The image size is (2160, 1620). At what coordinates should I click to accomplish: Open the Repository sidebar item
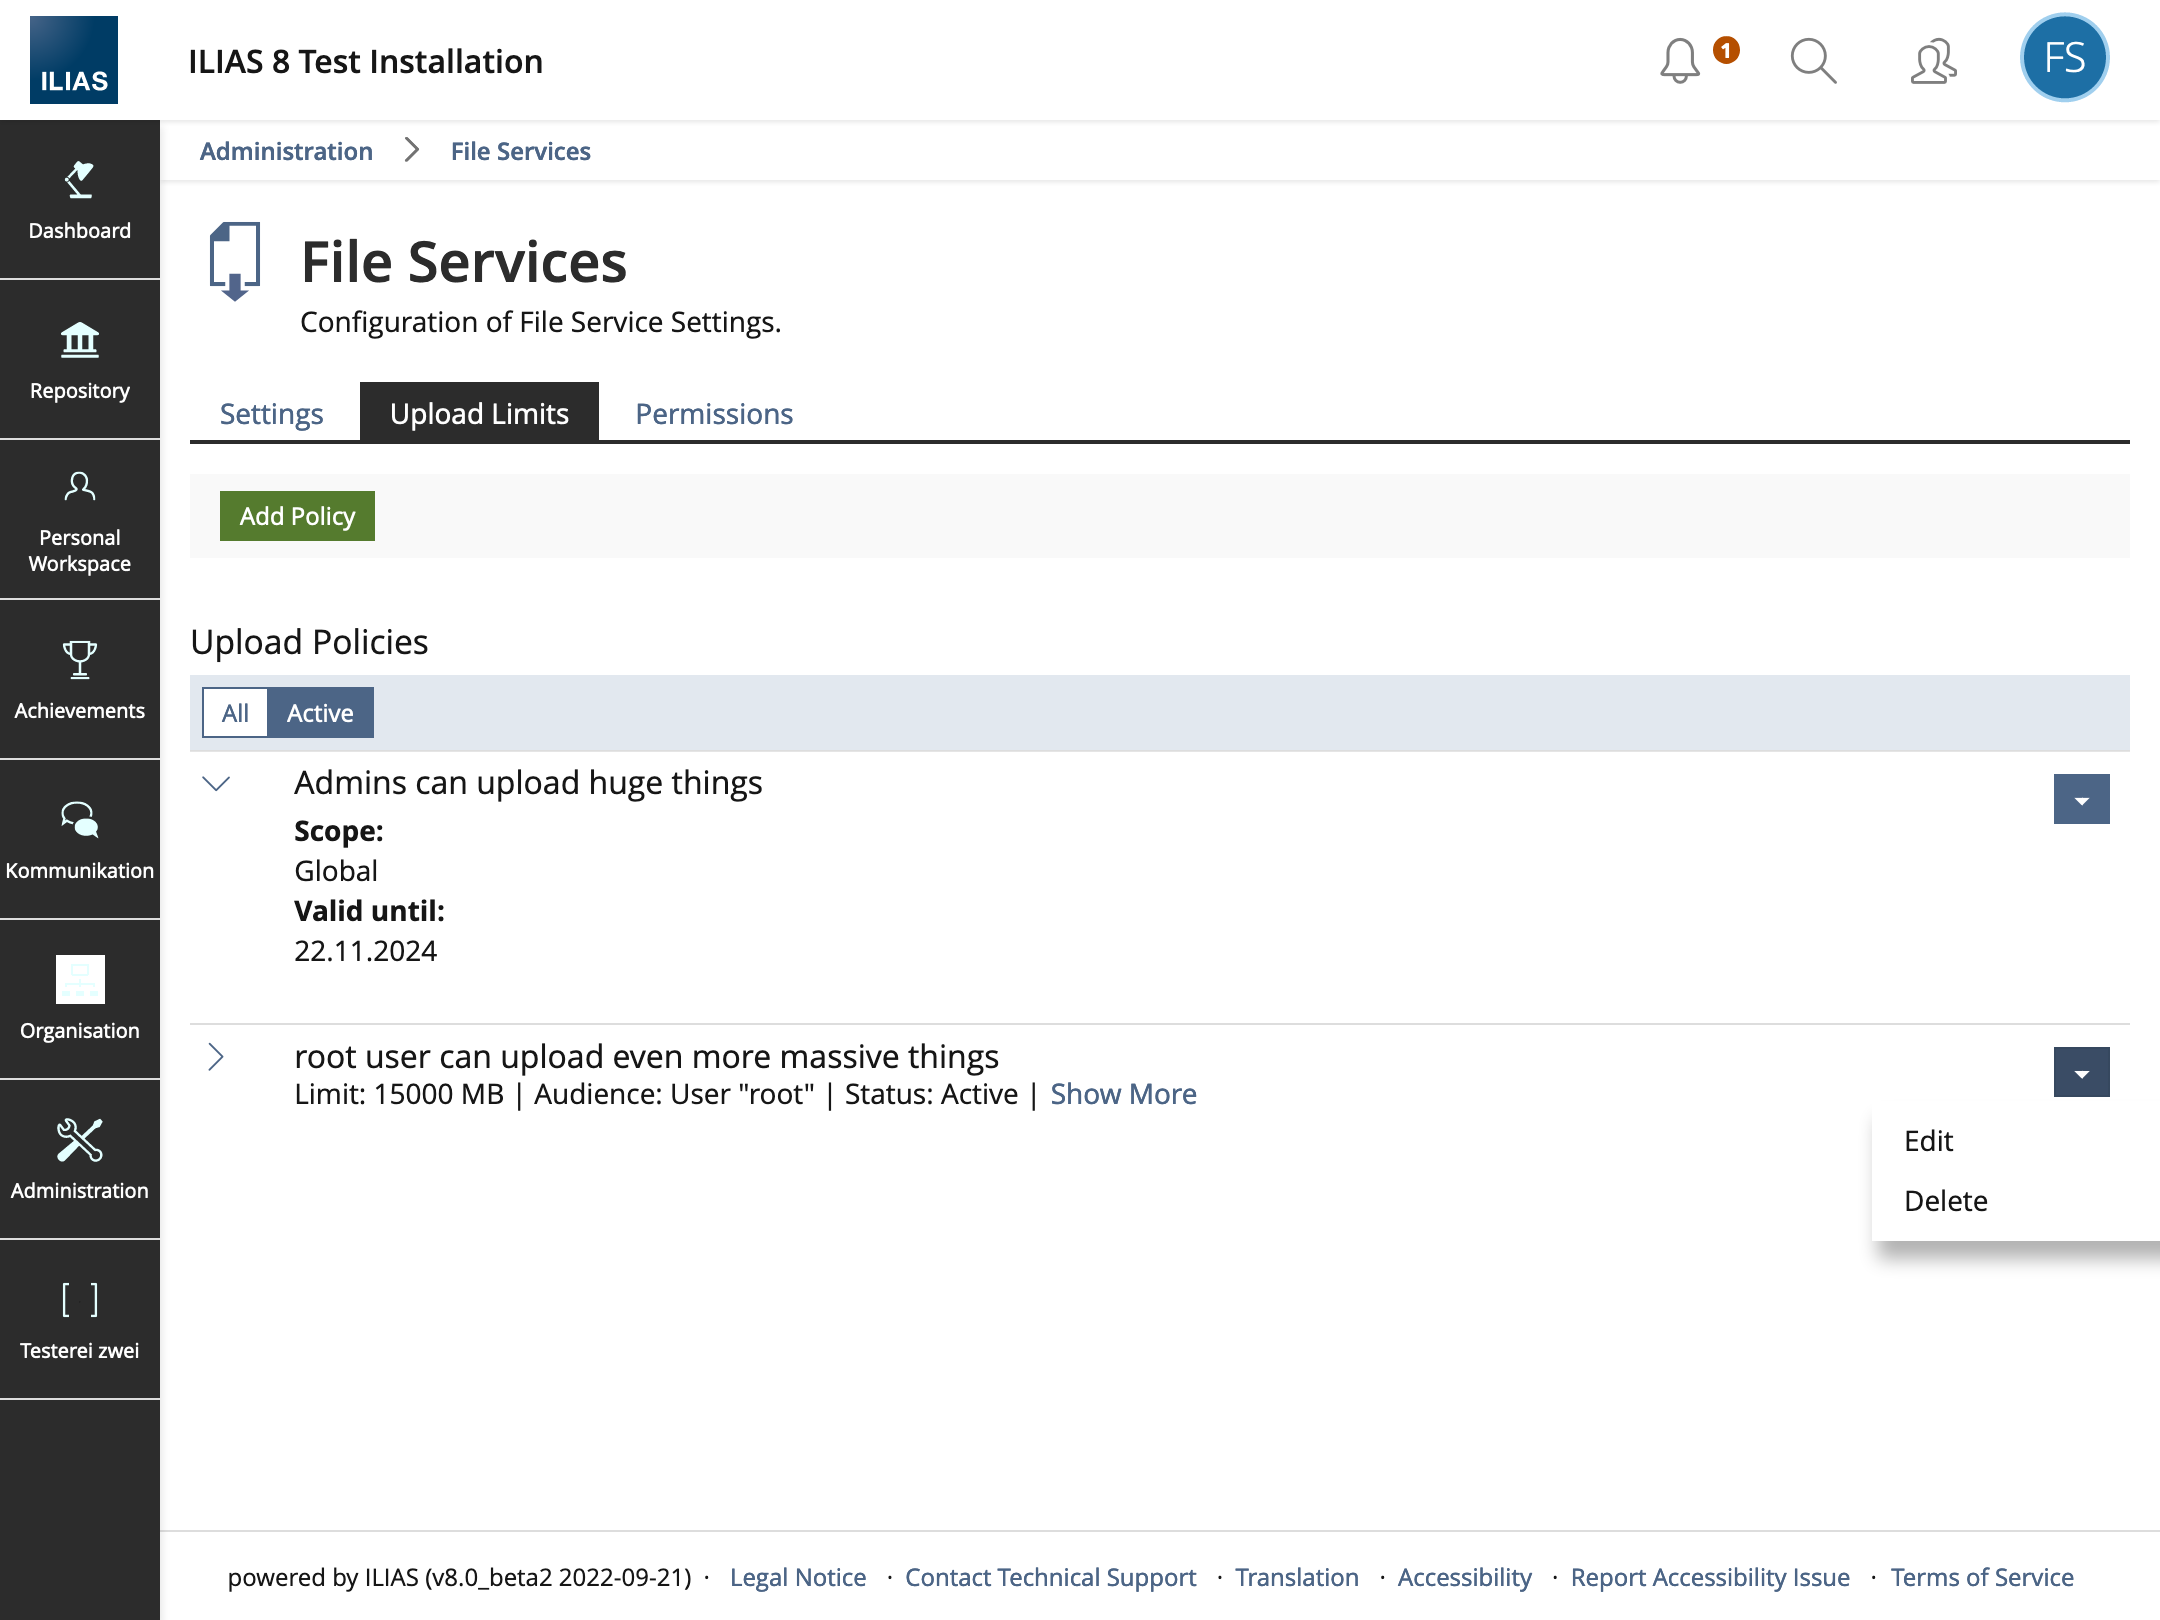coord(80,360)
